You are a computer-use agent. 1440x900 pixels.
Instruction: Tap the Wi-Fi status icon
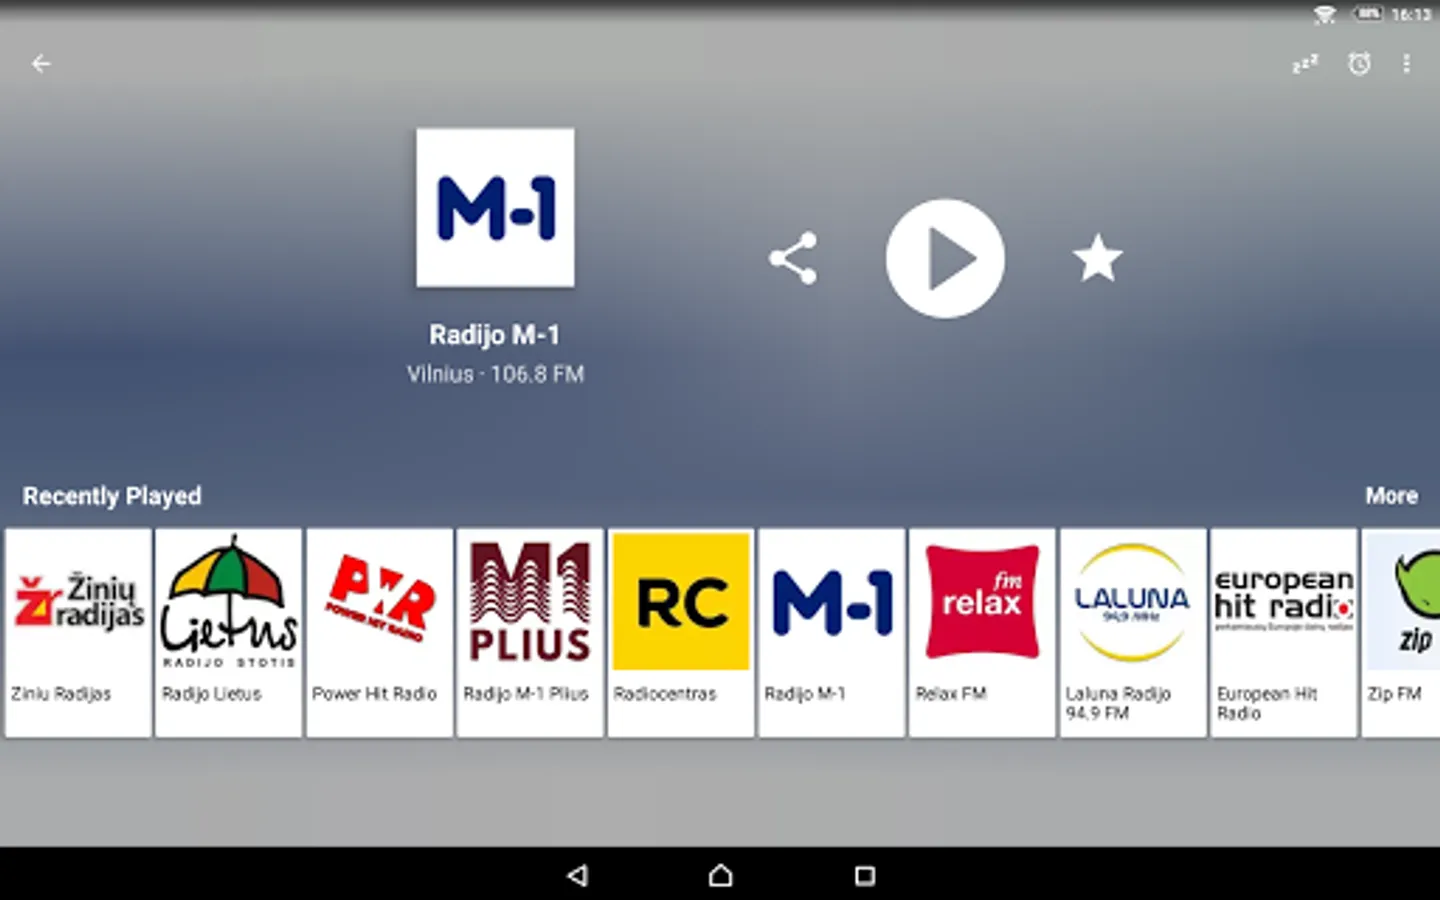pyautogui.click(x=1324, y=14)
